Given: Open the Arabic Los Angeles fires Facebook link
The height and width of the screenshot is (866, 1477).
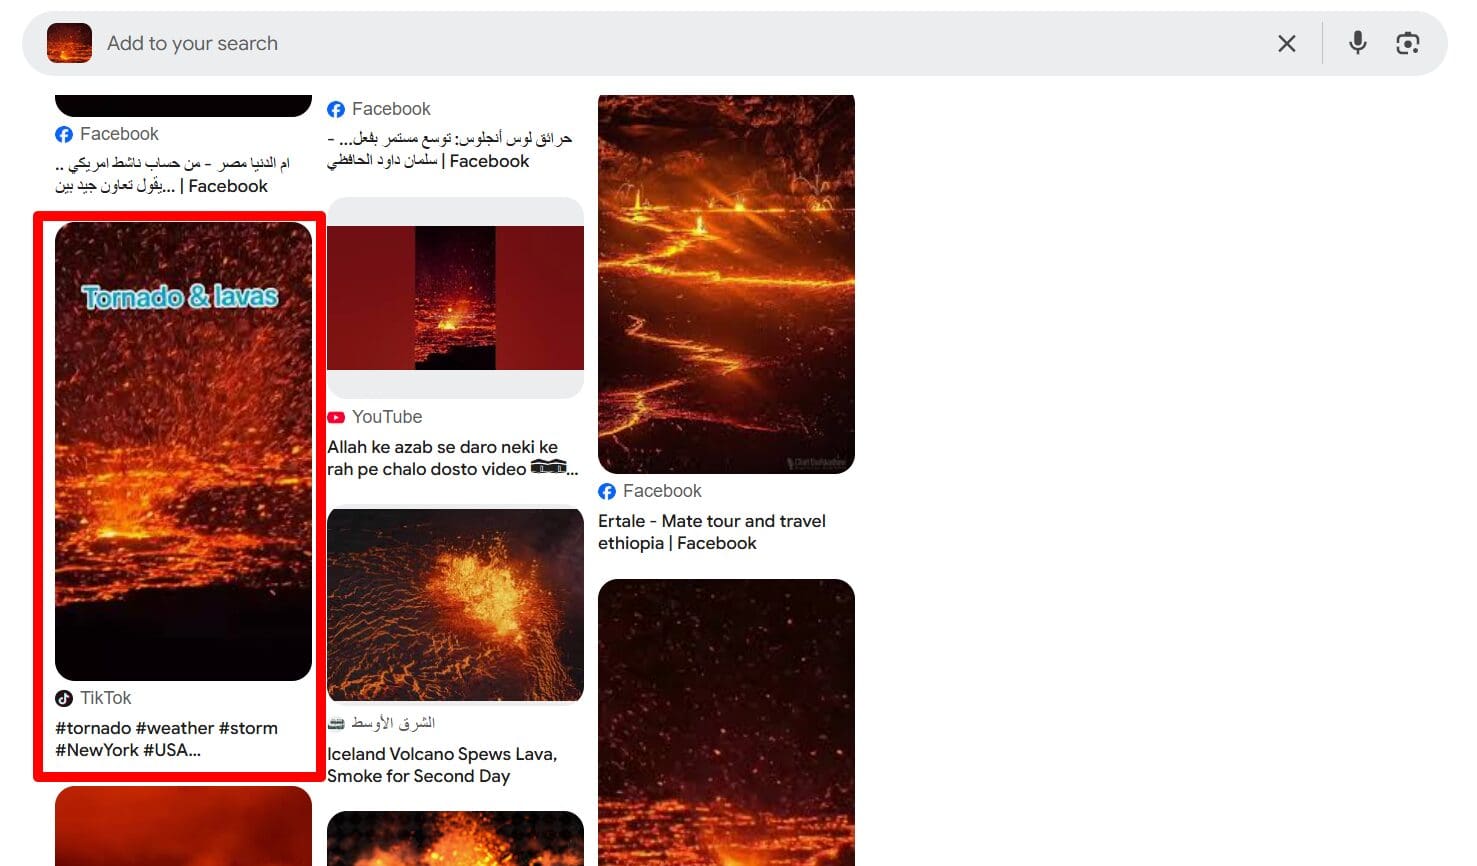Looking at the screenshot, I should [449, 150].
